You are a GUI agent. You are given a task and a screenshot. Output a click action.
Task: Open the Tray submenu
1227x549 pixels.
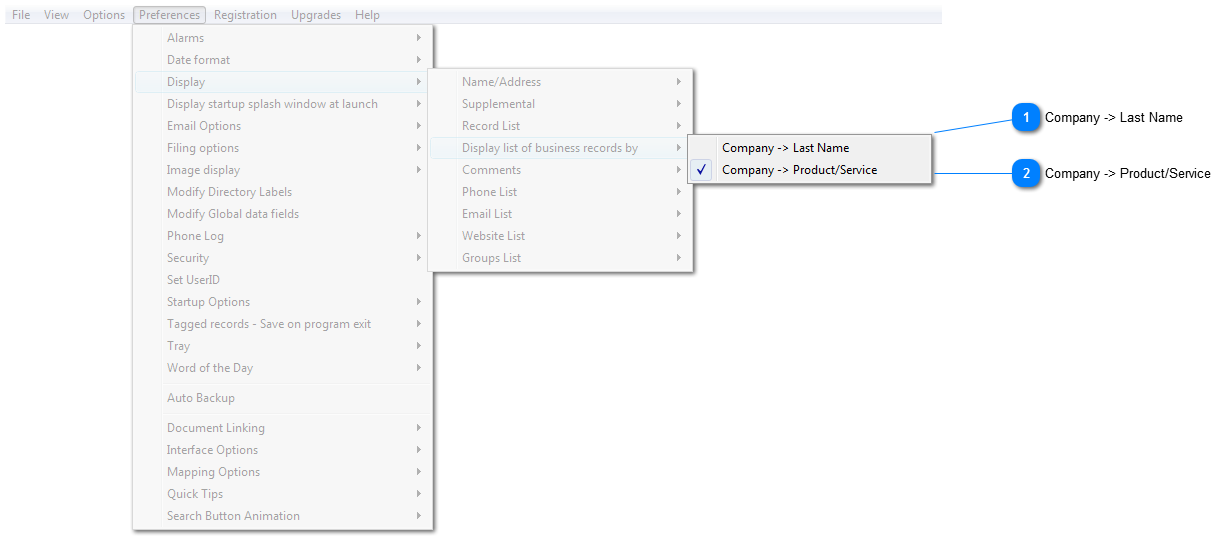pyautogui.click(x=283, y=346)
